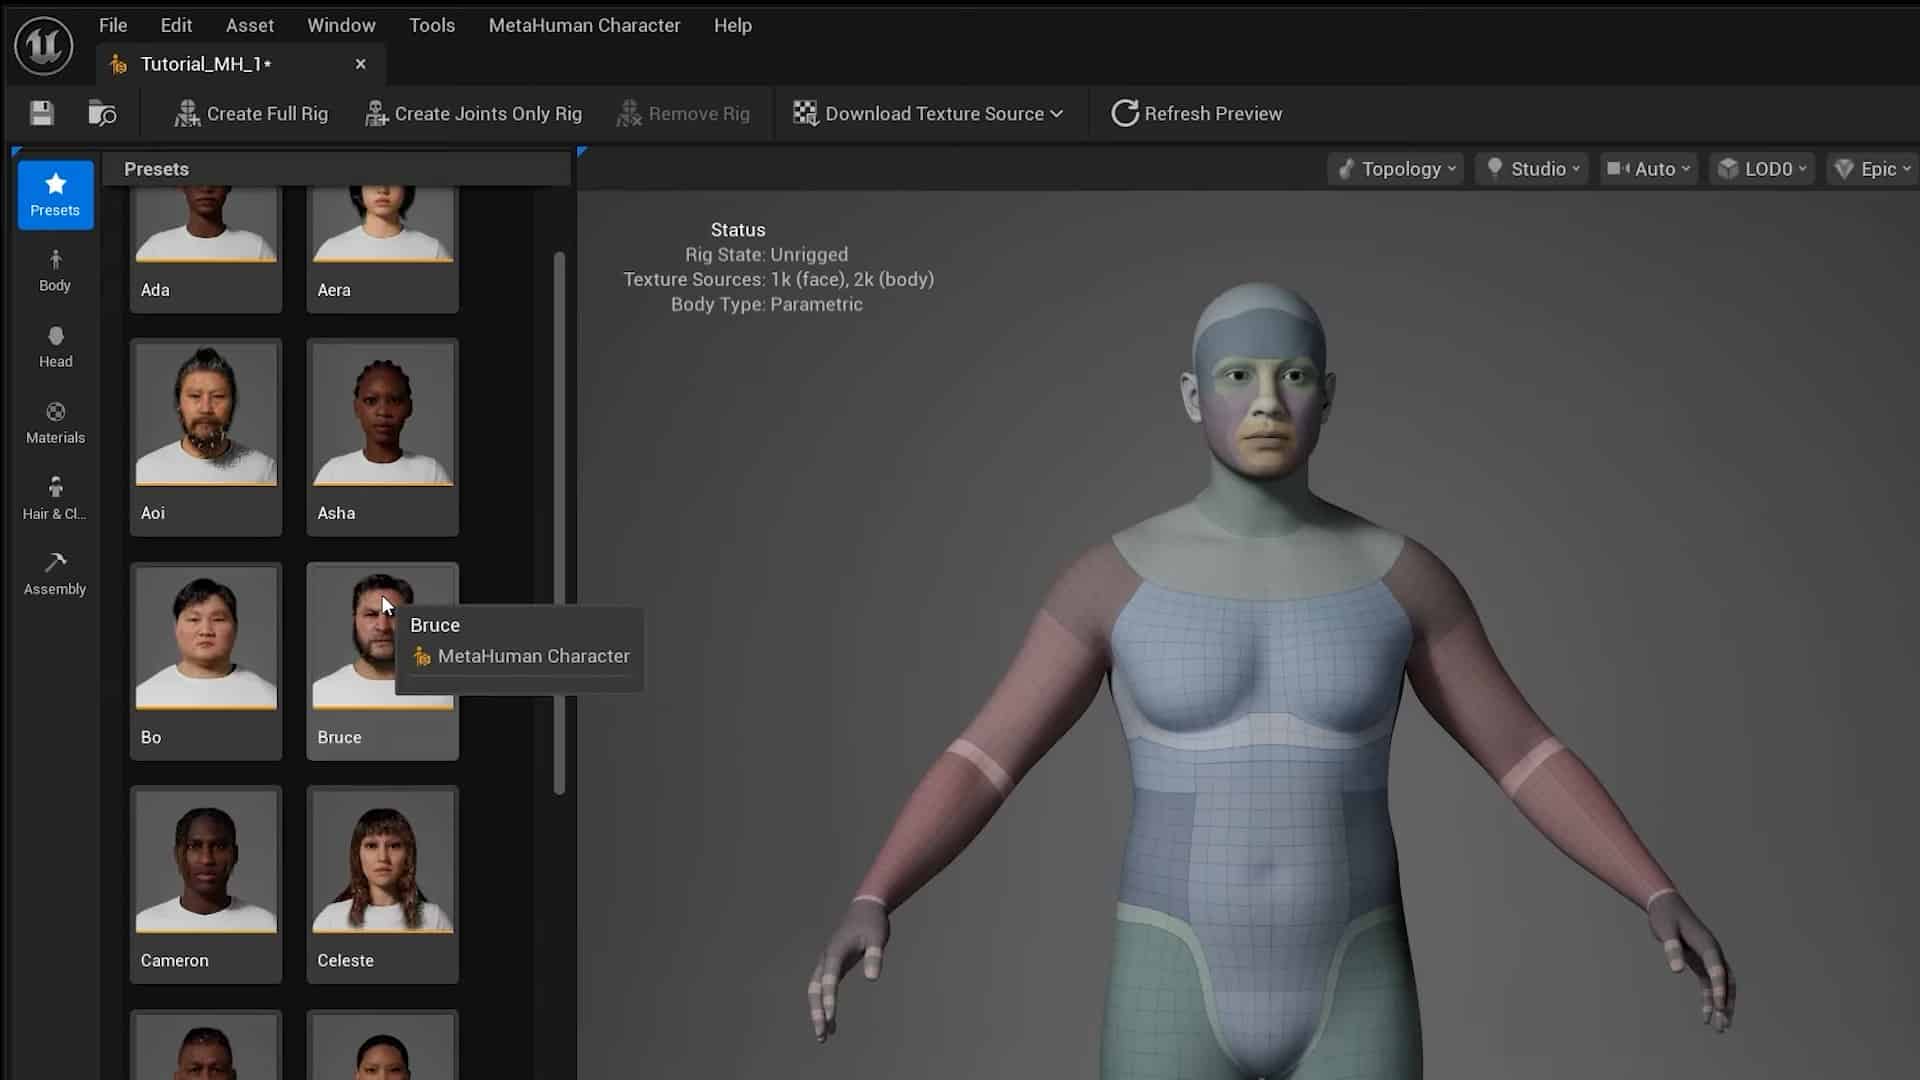
Task: Click the Create Full Rig button
Action: click(251, 113)
